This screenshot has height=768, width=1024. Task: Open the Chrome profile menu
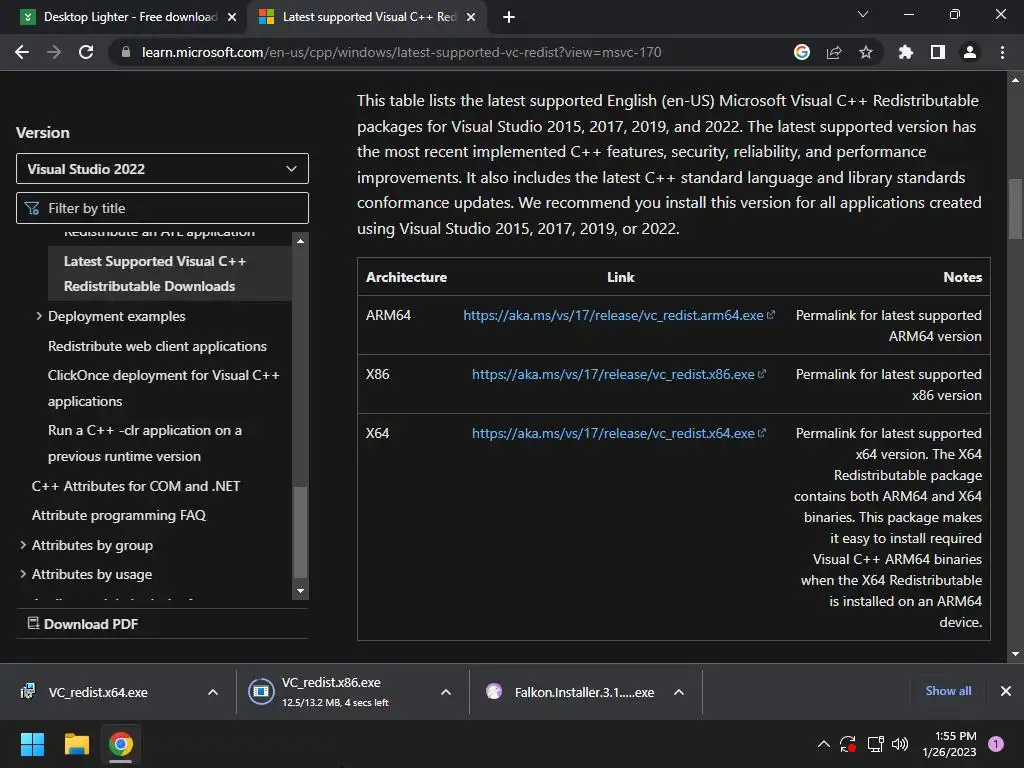[970, 52]
